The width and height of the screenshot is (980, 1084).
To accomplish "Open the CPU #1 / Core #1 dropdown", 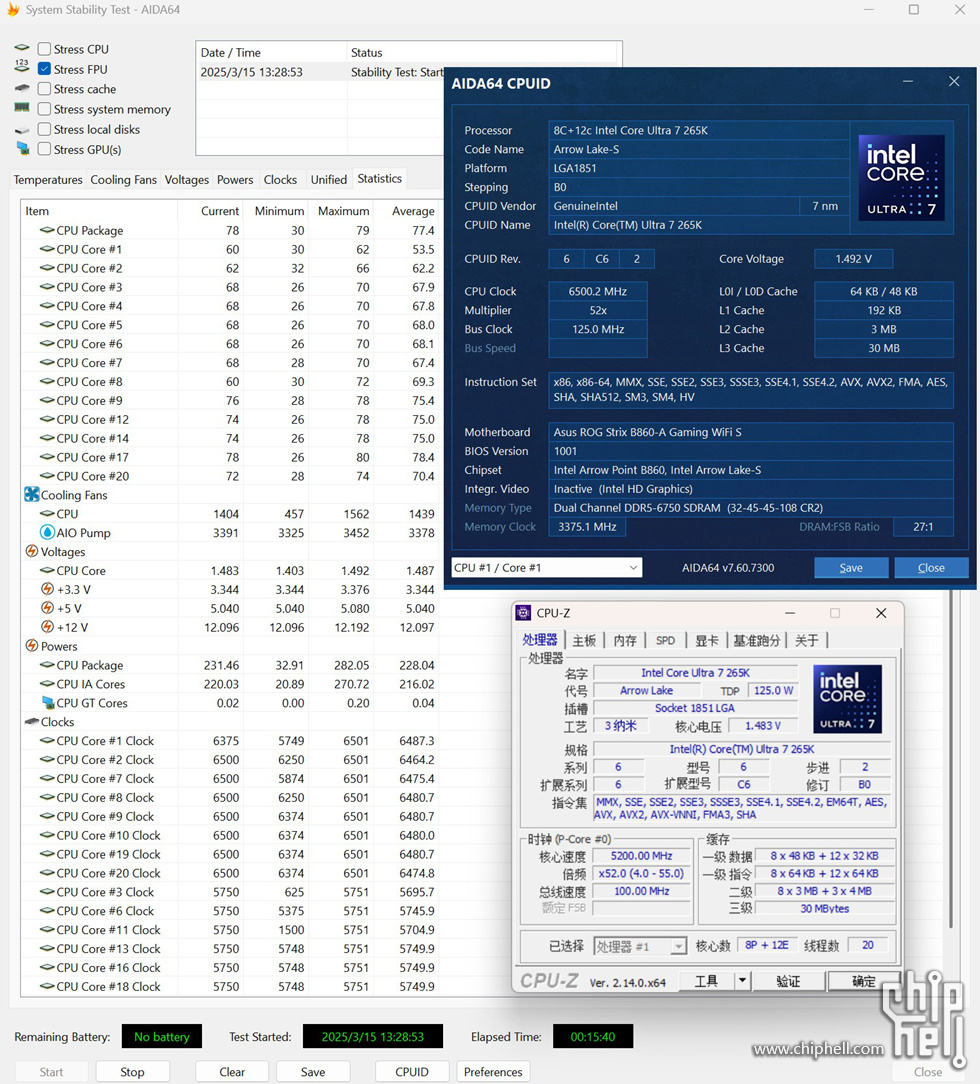I will (x=547, y=568).
